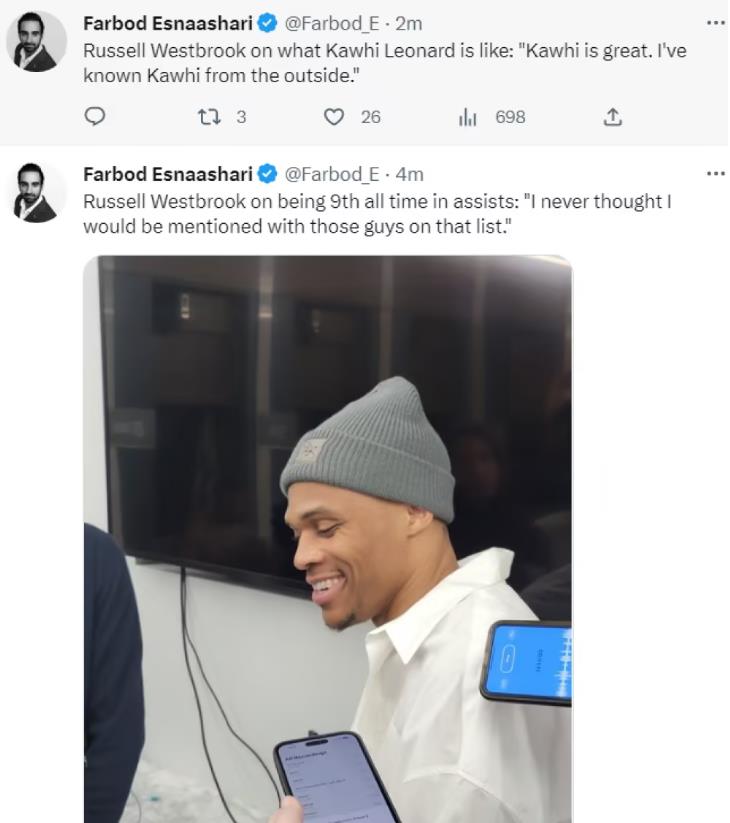
Task: Open more options on the 2m-old tweet
Action: [x=714, y=22]
